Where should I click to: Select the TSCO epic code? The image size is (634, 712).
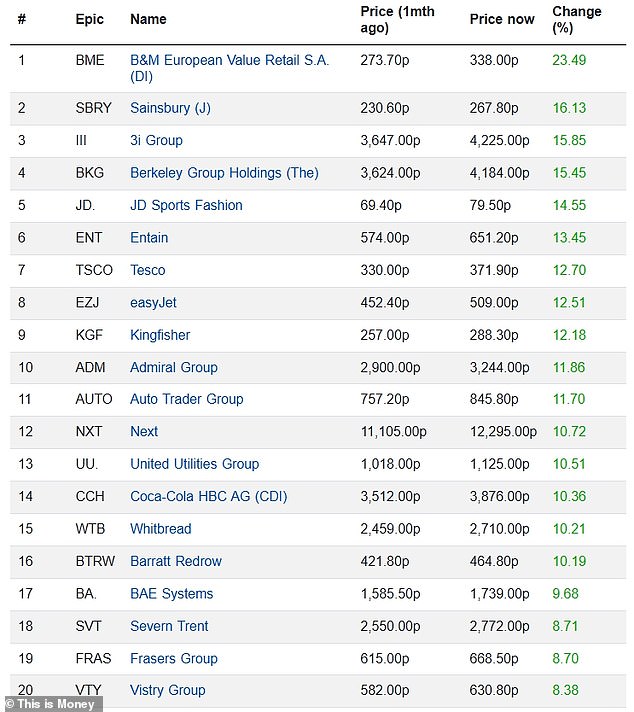coord(94,270)
